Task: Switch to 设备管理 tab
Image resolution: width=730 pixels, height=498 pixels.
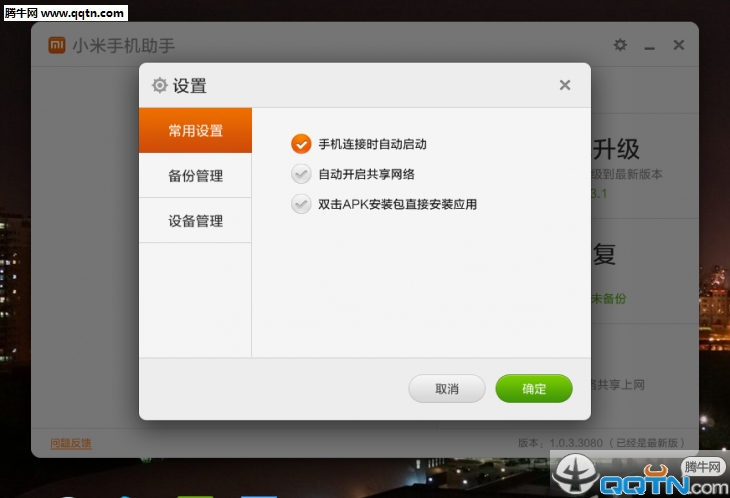Action: pos(195,221)
